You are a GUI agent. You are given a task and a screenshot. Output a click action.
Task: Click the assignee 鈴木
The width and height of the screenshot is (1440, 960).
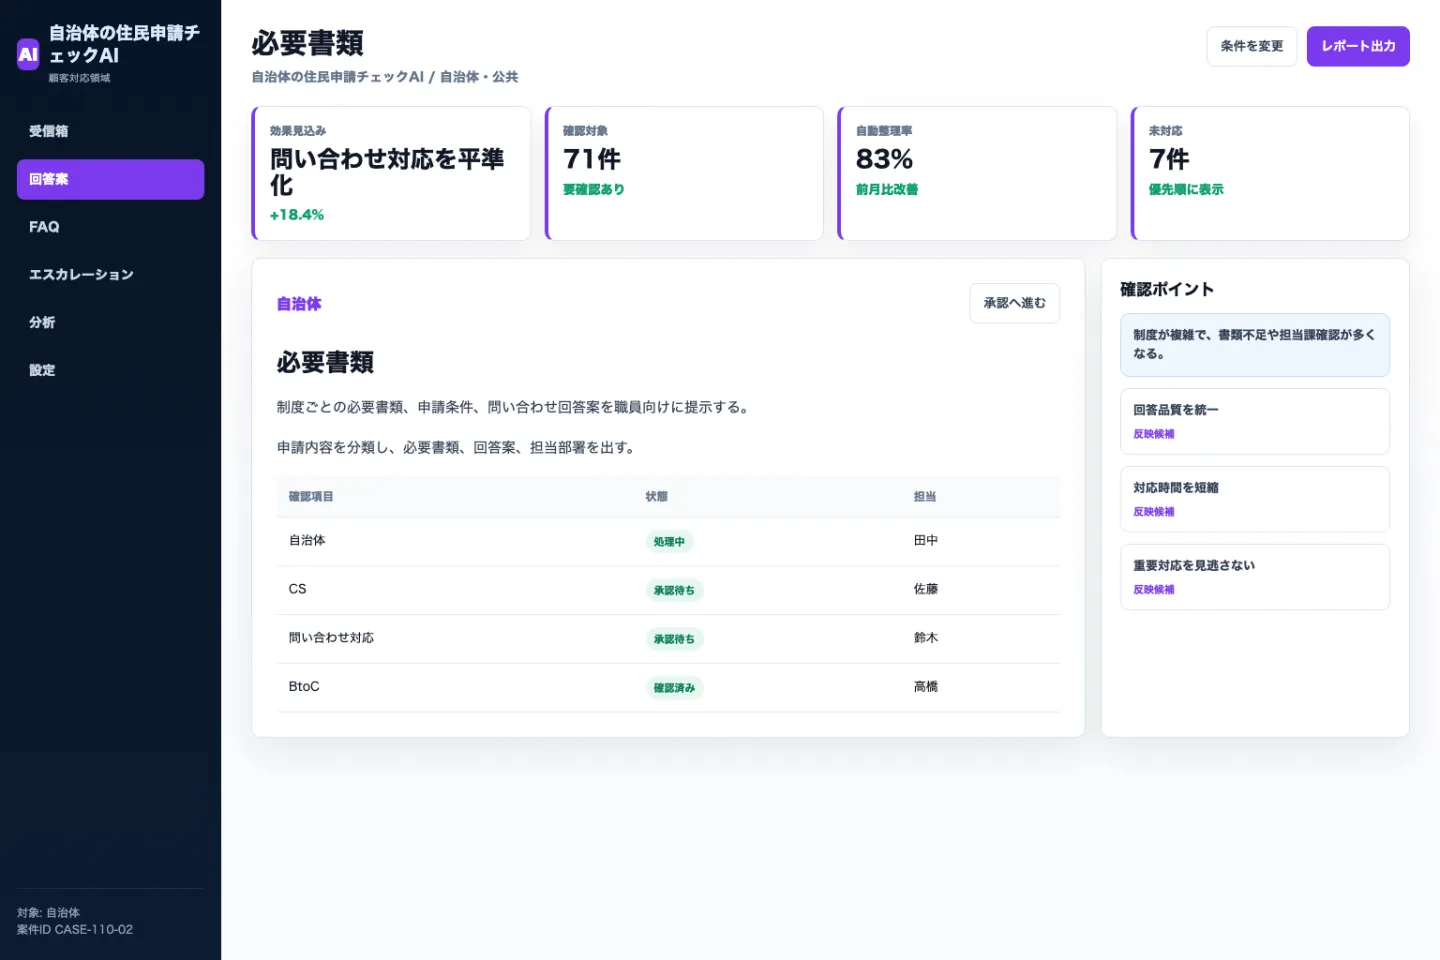click(x=926, y=638)
